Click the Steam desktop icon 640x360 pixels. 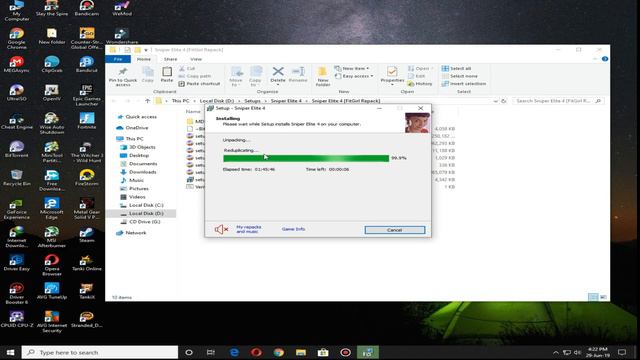(x=87, y=235)
